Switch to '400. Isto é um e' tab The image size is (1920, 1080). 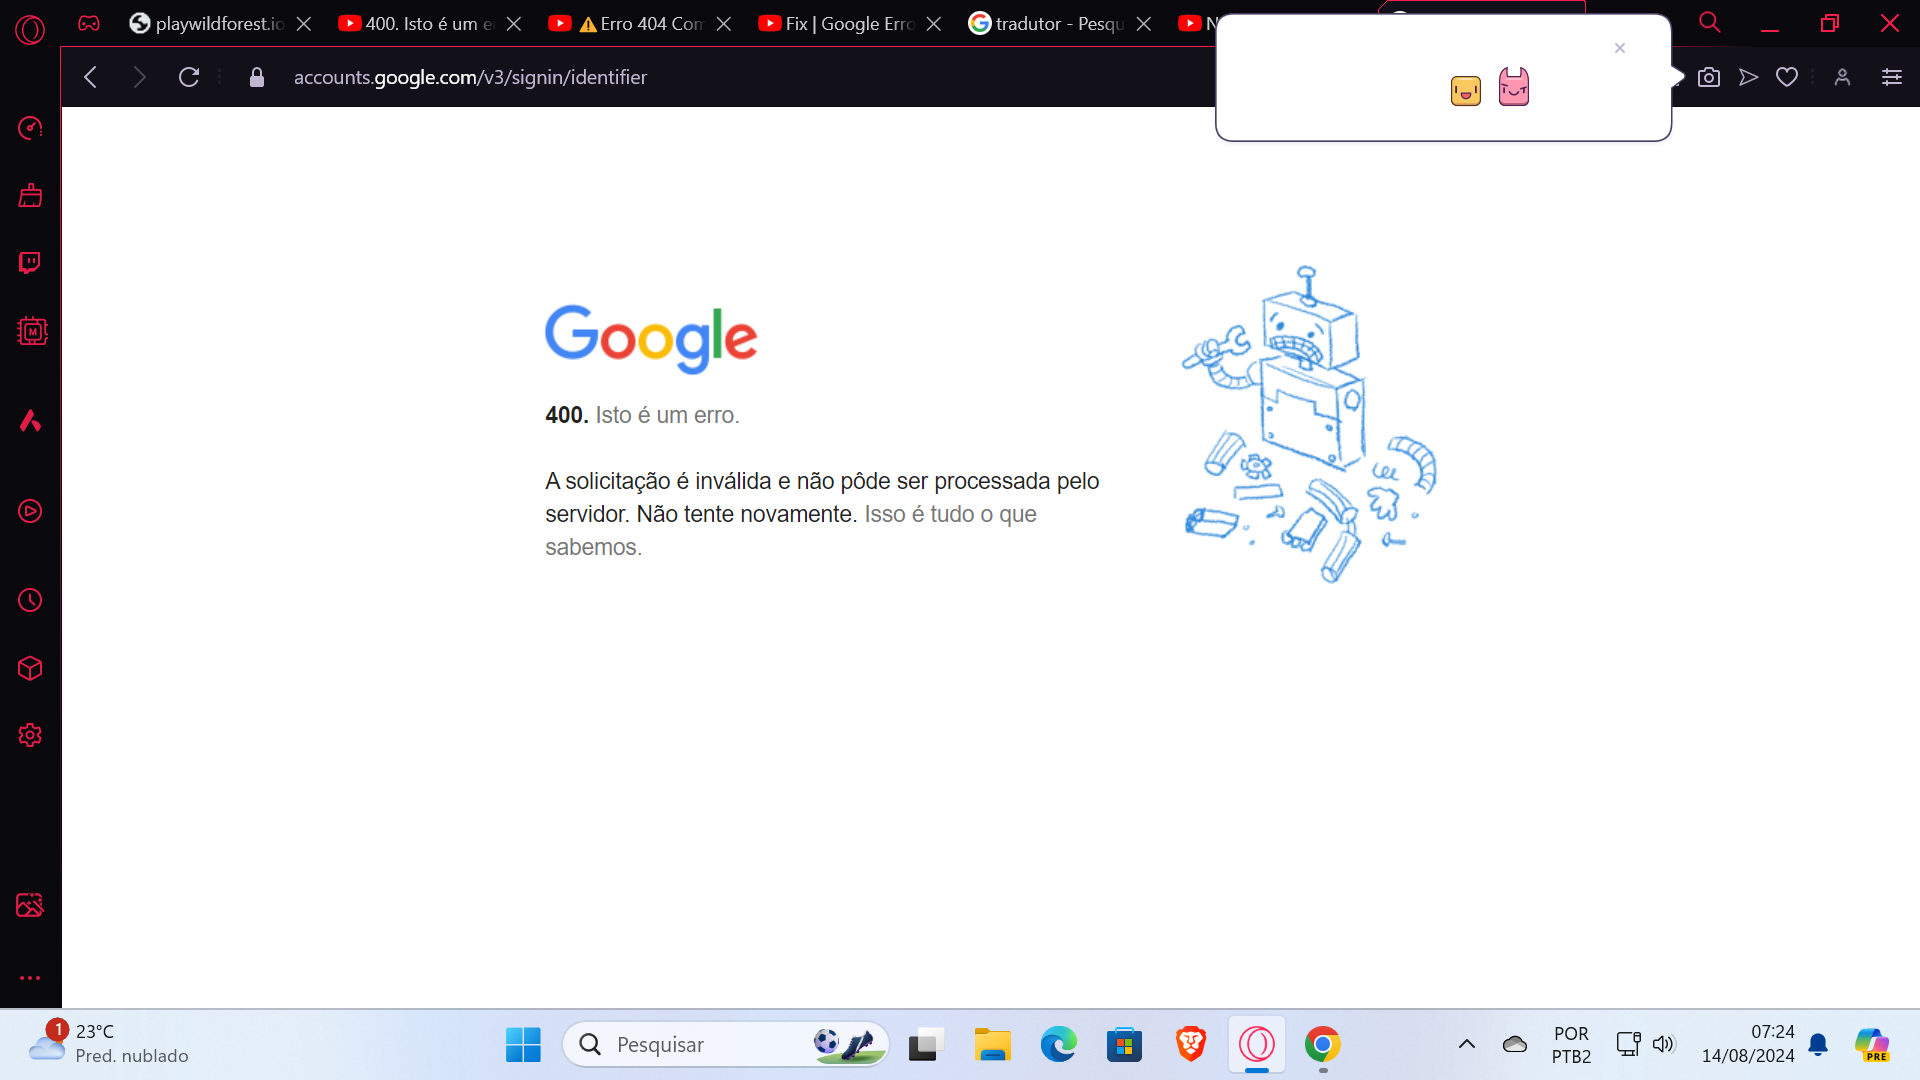tap(417, 23)
